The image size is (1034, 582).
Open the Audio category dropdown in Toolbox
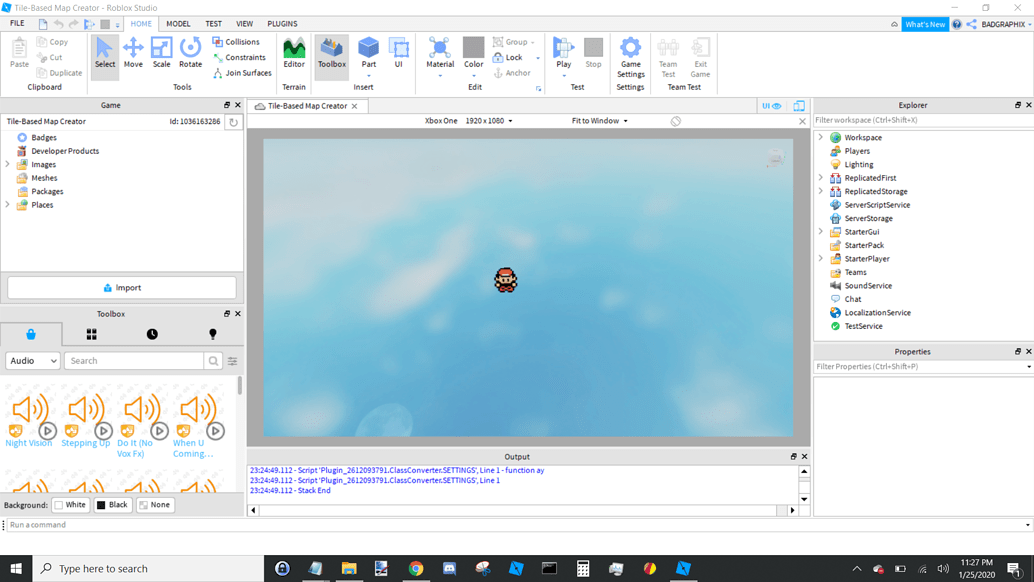(31, 361)
